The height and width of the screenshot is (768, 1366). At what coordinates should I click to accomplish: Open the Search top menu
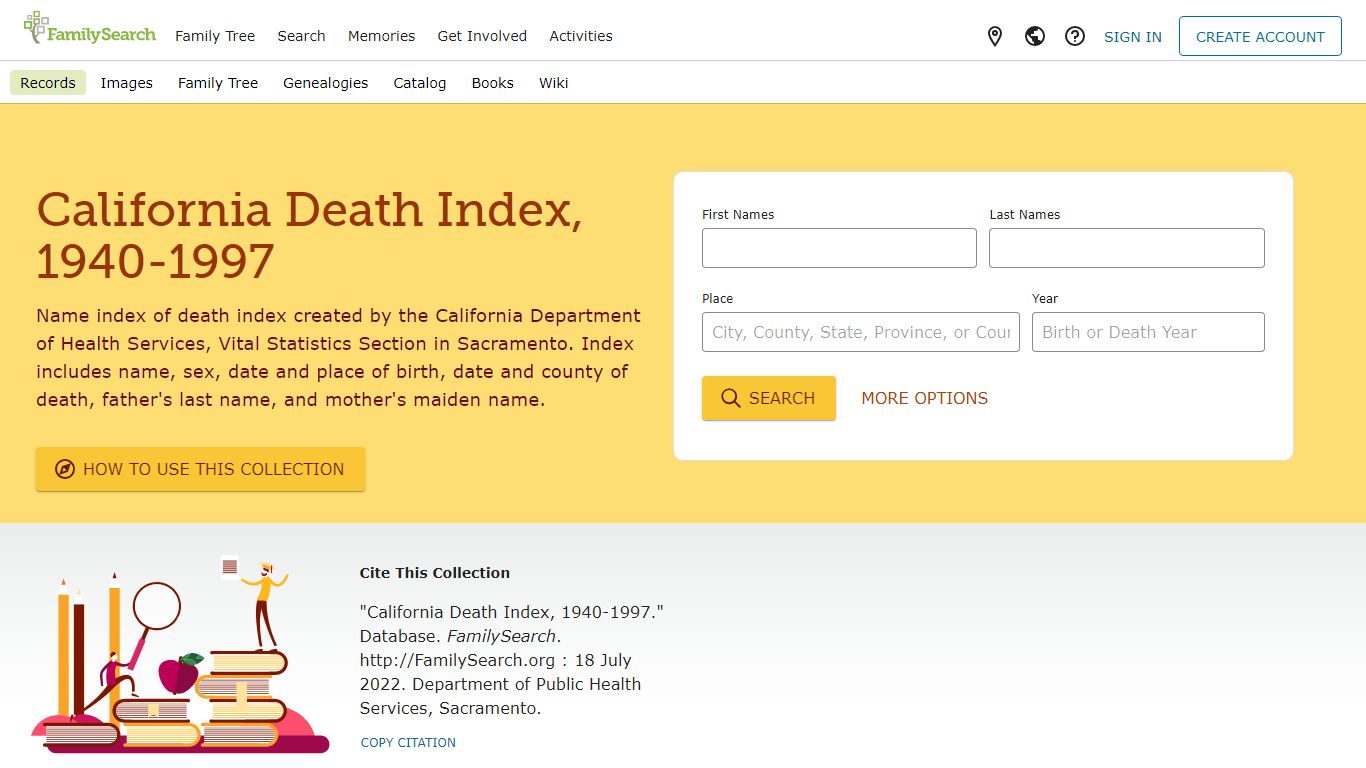(302, 36)
